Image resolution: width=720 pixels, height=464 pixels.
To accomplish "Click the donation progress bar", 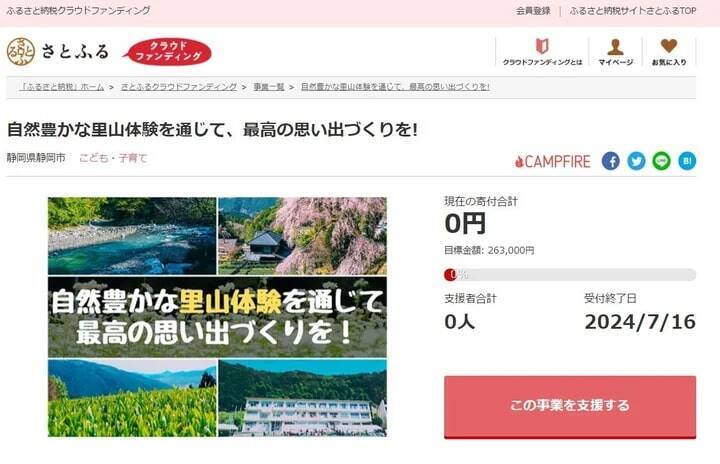I will click(570, 275).
